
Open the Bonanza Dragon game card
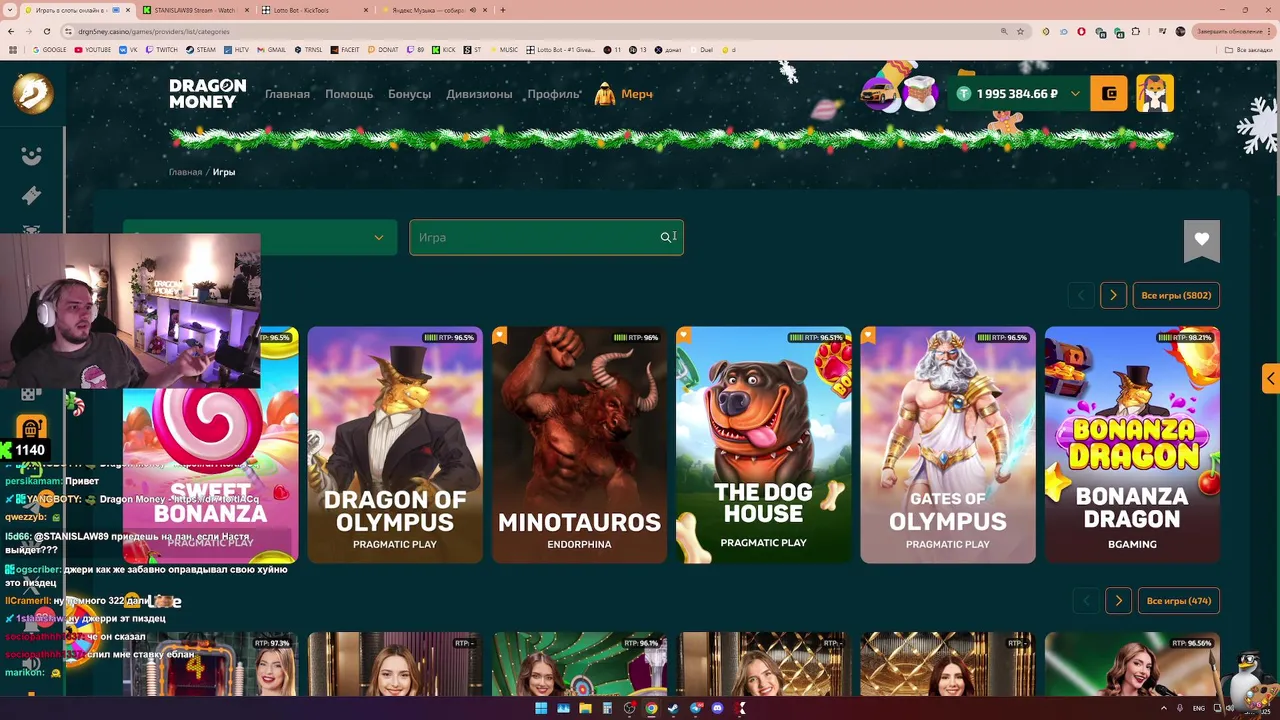[x=1132, y=445]
